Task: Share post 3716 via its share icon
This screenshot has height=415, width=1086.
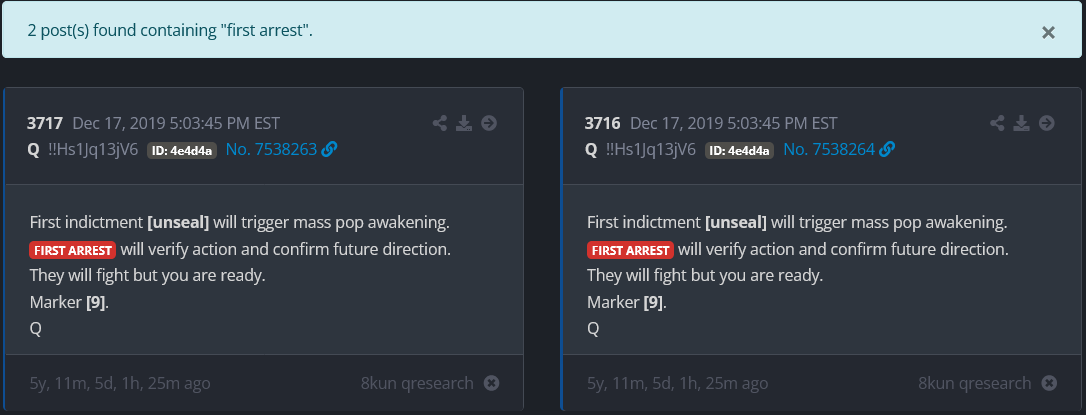Action: click(997, 124)
